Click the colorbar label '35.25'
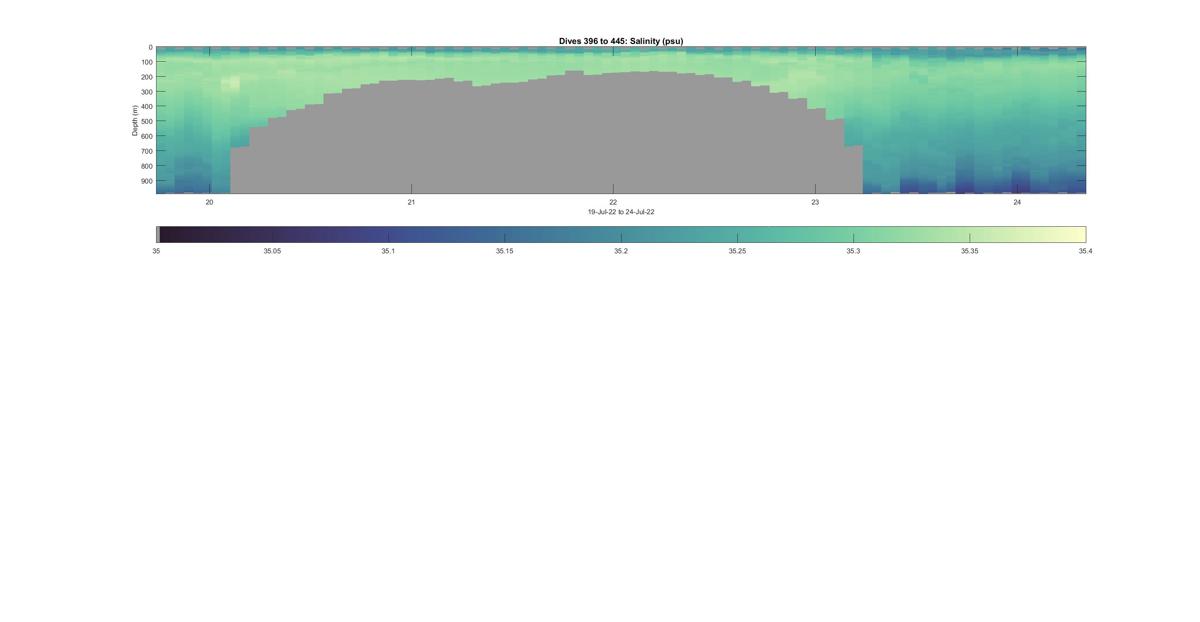Image resolution: width=1200 pixels, height=622 pixels. [737, 251]
